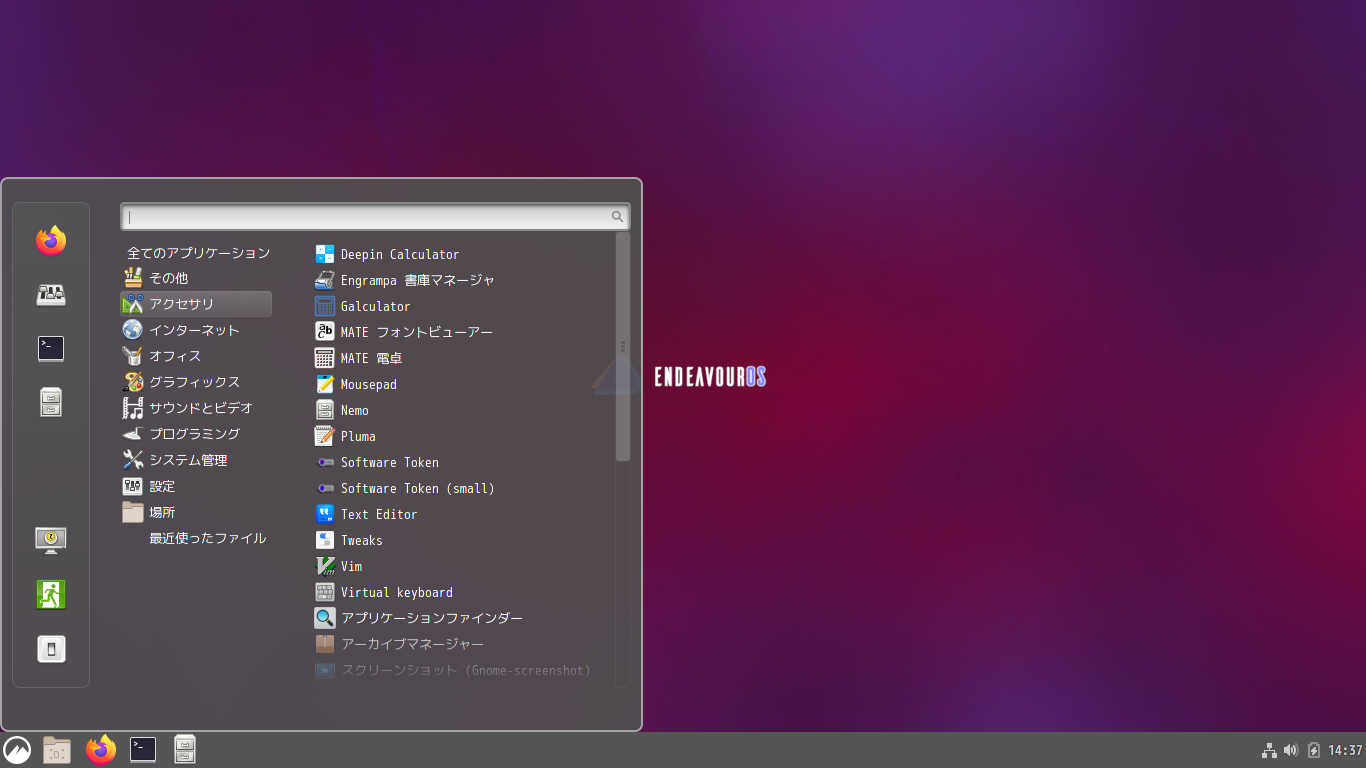The height and width of the screenshot is (768, 1366).
Task: Launch Vim
Action: click(338, 566)
